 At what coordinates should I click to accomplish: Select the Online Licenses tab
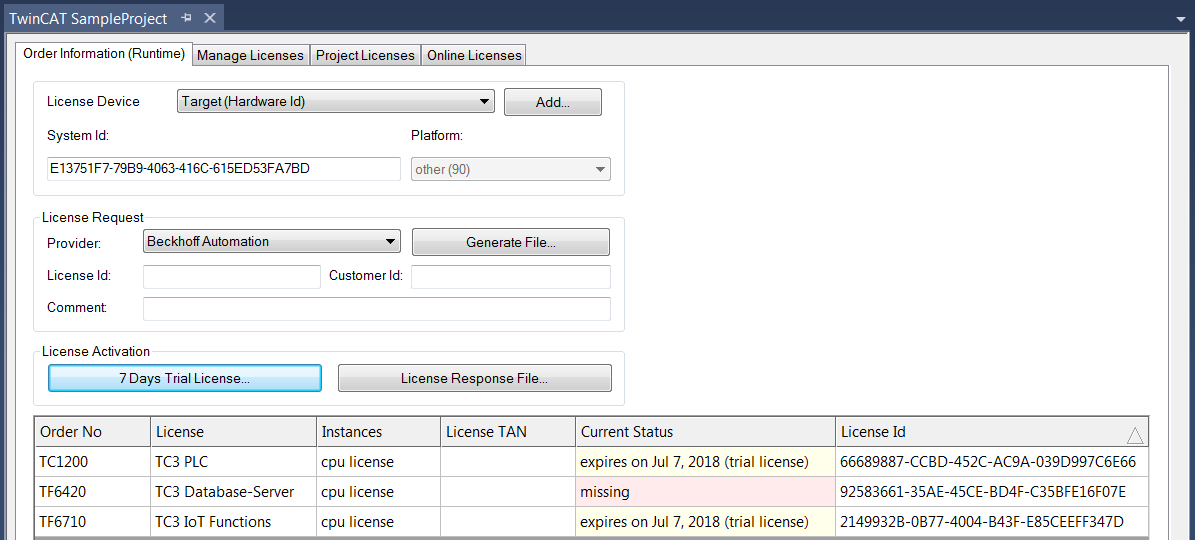point(474,56)
